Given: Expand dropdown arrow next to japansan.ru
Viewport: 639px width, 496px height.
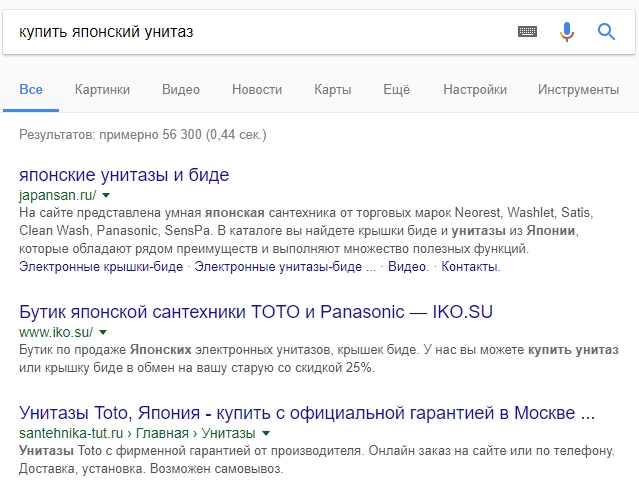Looking at the screenshot, I should pyautogui.click(x=106, y=195).
